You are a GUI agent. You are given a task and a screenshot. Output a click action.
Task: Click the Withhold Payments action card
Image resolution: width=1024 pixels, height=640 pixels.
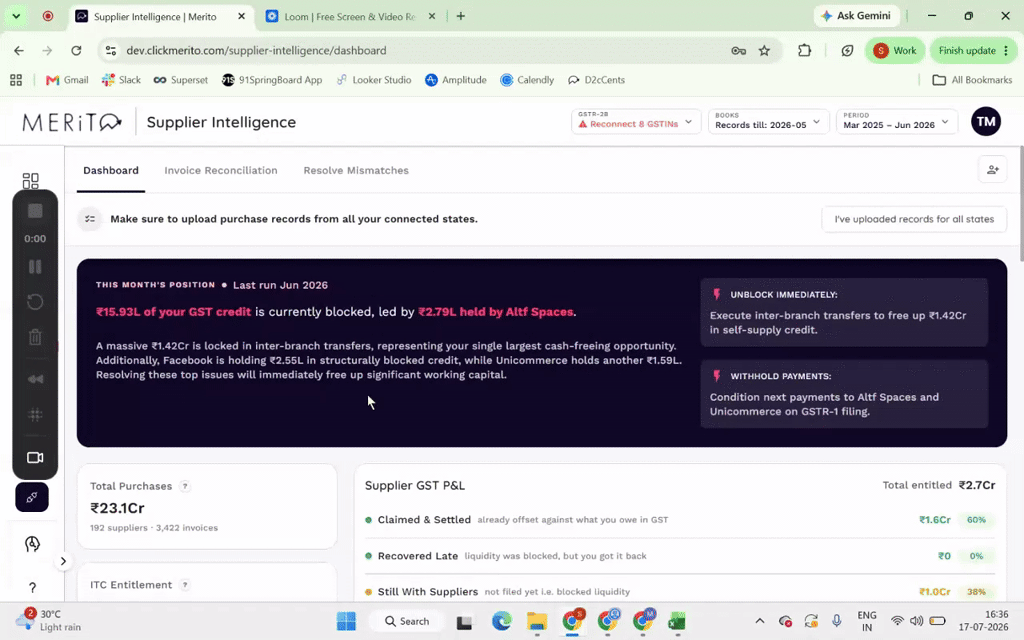tap(844, 394)
